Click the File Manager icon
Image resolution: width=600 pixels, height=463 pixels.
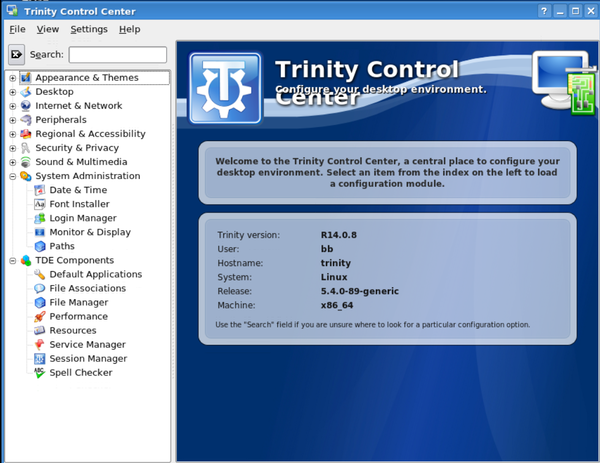pyautogui.click(x=40, y=302)
